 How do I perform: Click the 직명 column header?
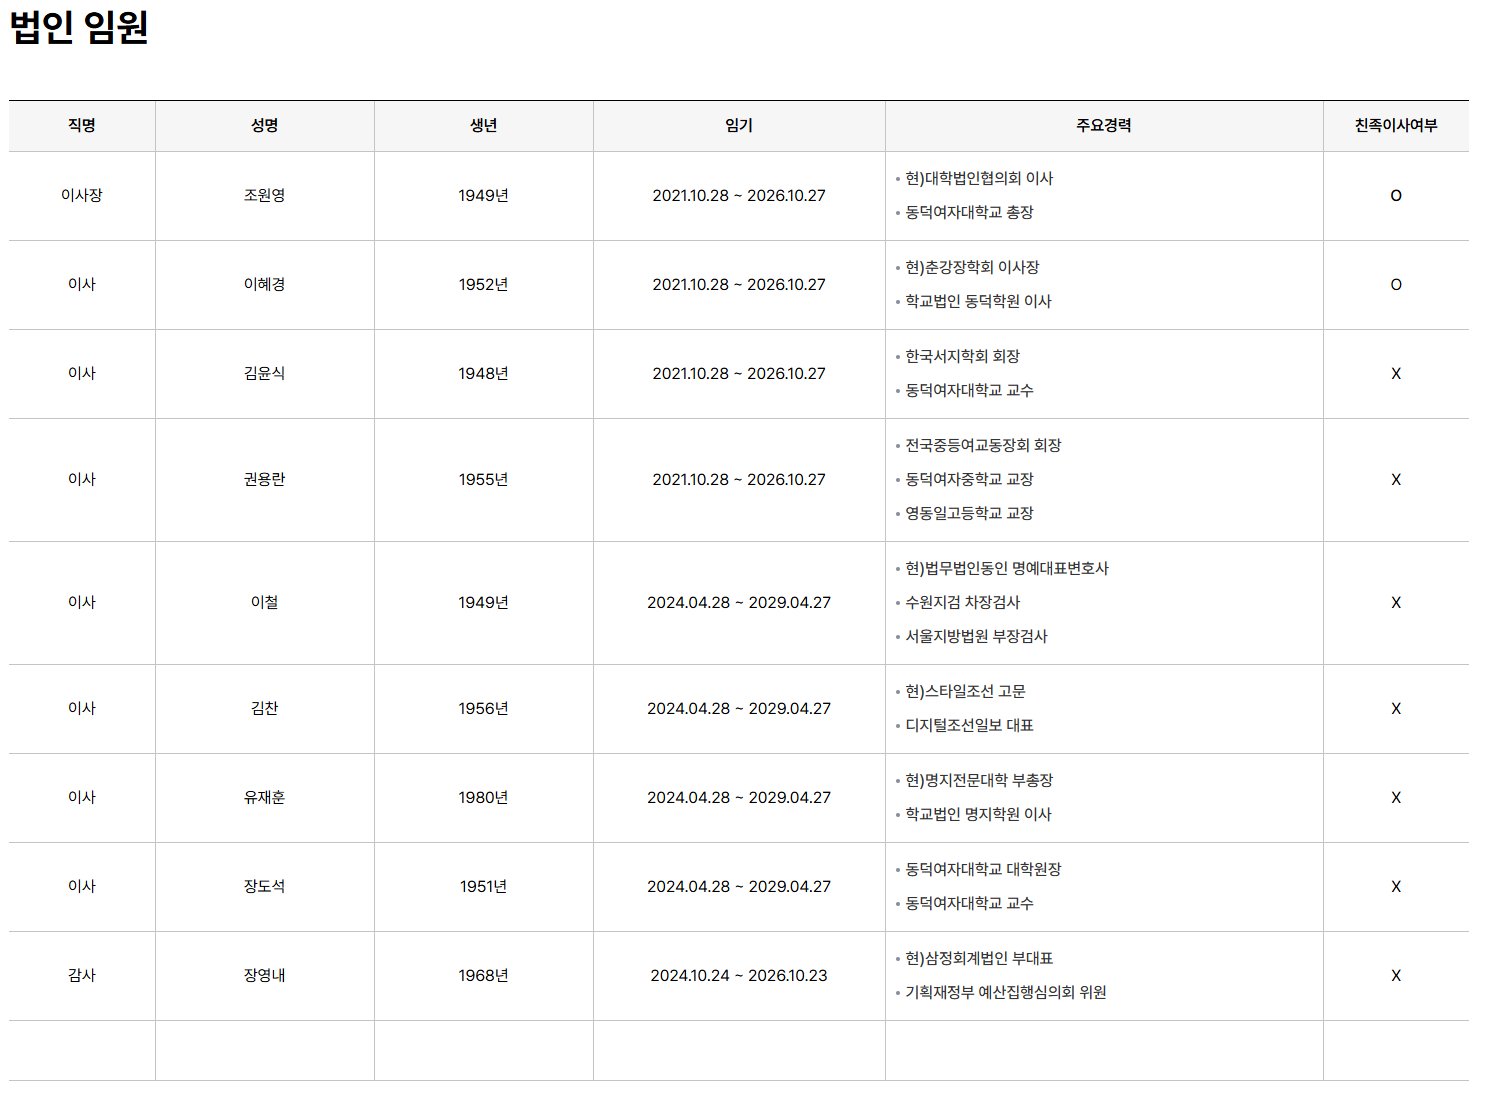click(x=82, y=126)
